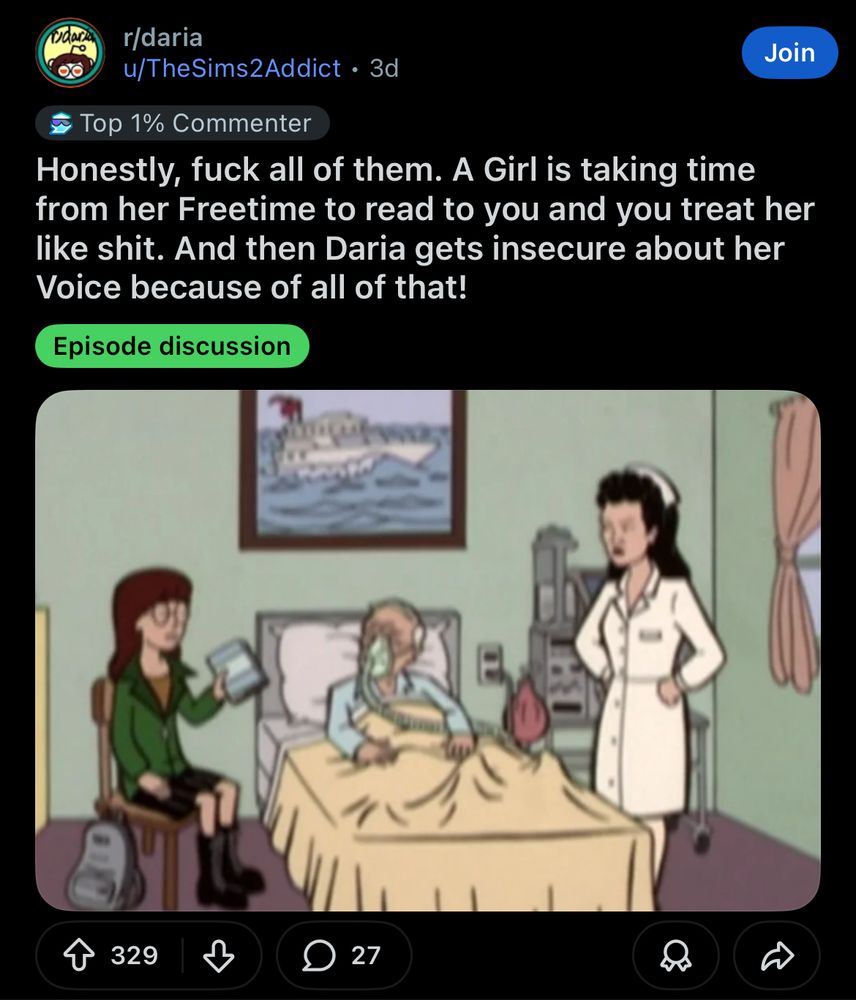This screenshot has height=1000, width=856.
Task: Open the r/daria community avatar
Action: (x=70, y=53)
